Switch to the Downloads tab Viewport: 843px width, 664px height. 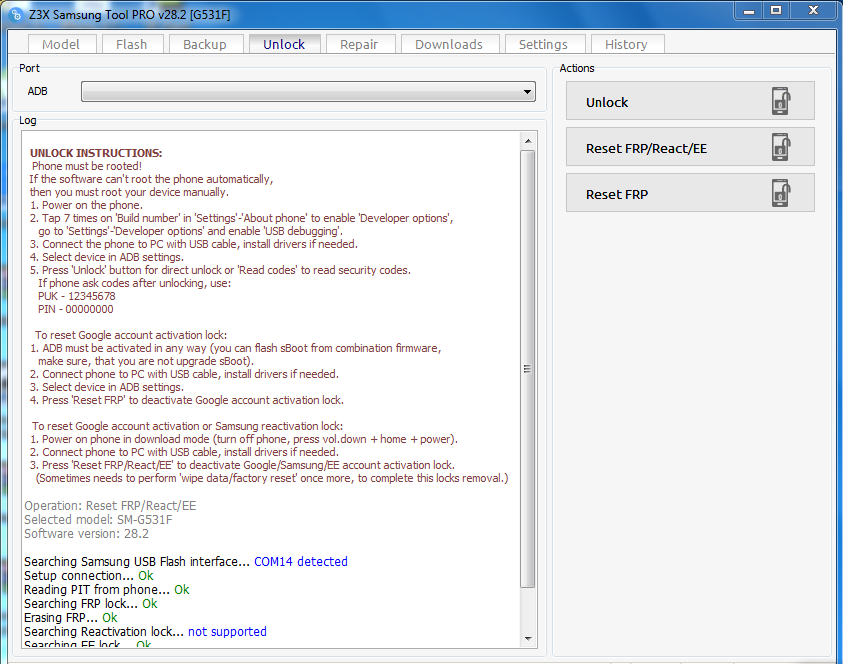point(448,44)
